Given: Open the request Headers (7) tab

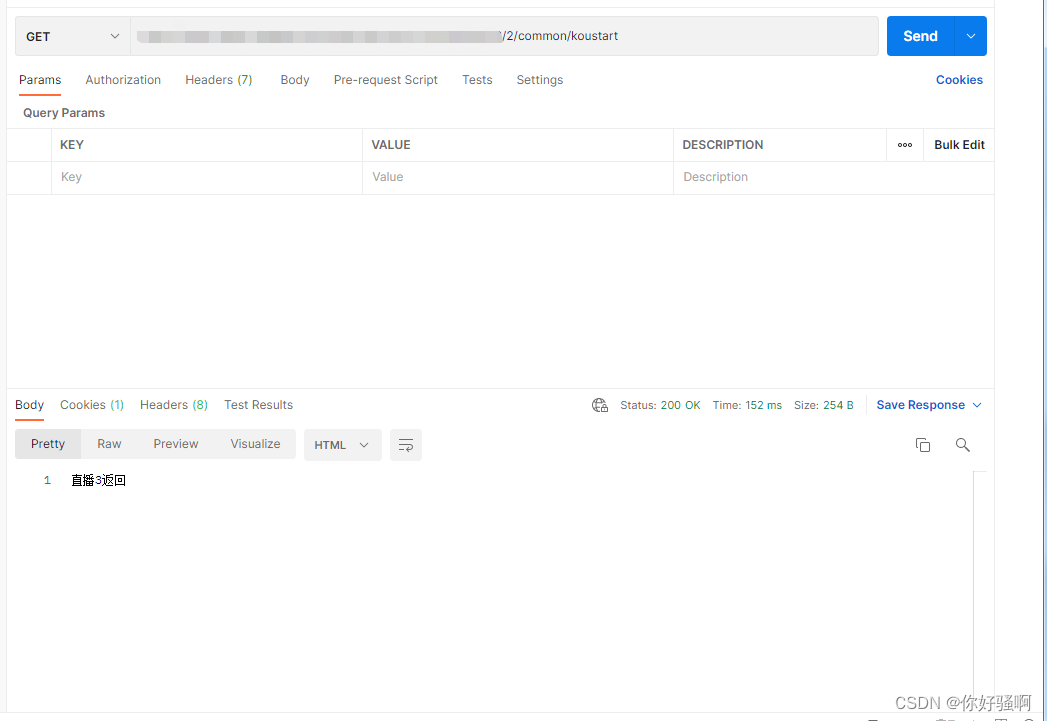Looking at the screenshot, I should pyautogui.click(x=218, y=79).
